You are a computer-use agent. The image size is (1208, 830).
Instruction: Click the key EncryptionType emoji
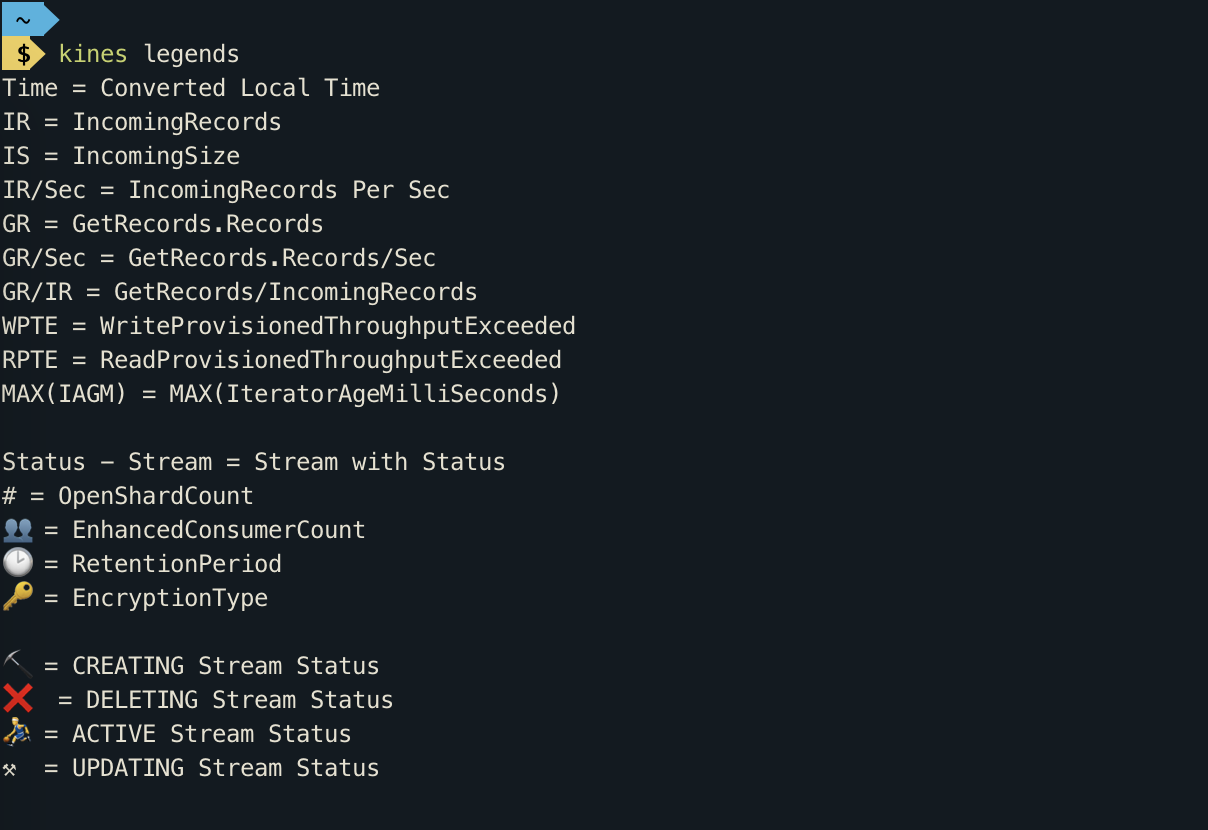point(18,597)
